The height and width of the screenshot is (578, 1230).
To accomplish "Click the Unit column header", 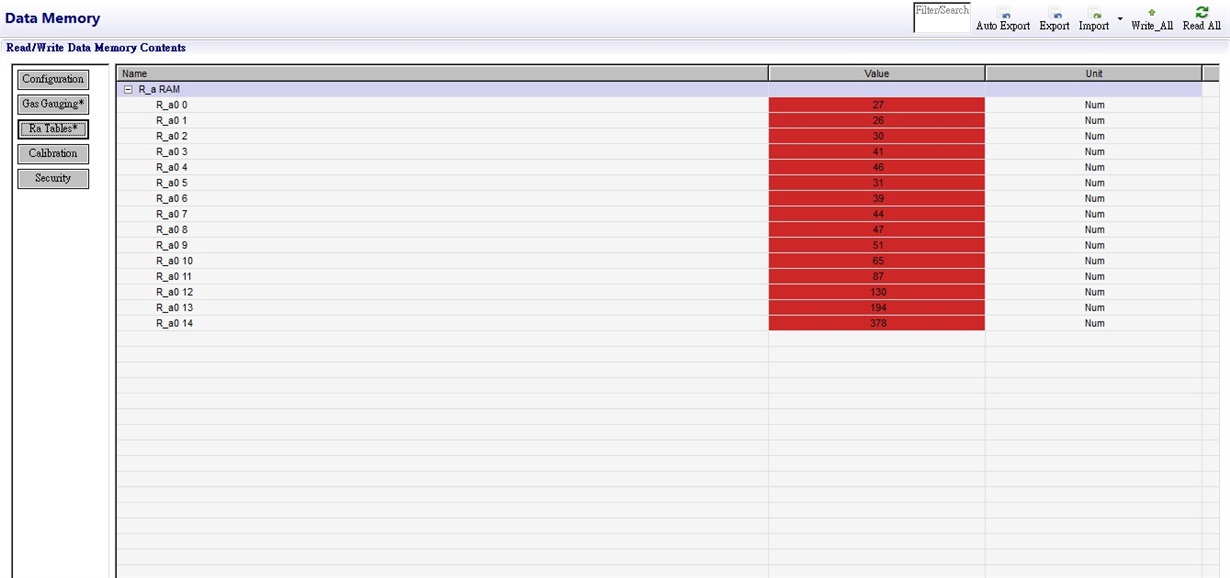I will (x=1094, y=73).
